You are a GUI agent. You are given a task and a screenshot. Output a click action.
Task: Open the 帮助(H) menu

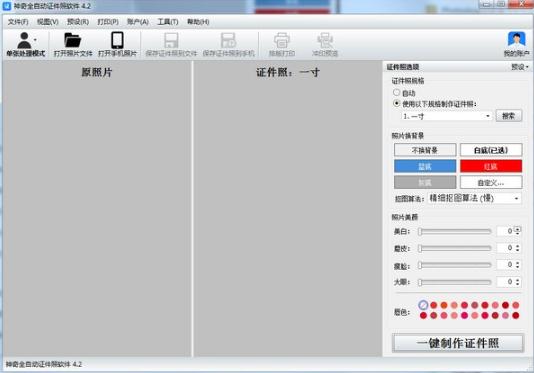click(198, 22)
